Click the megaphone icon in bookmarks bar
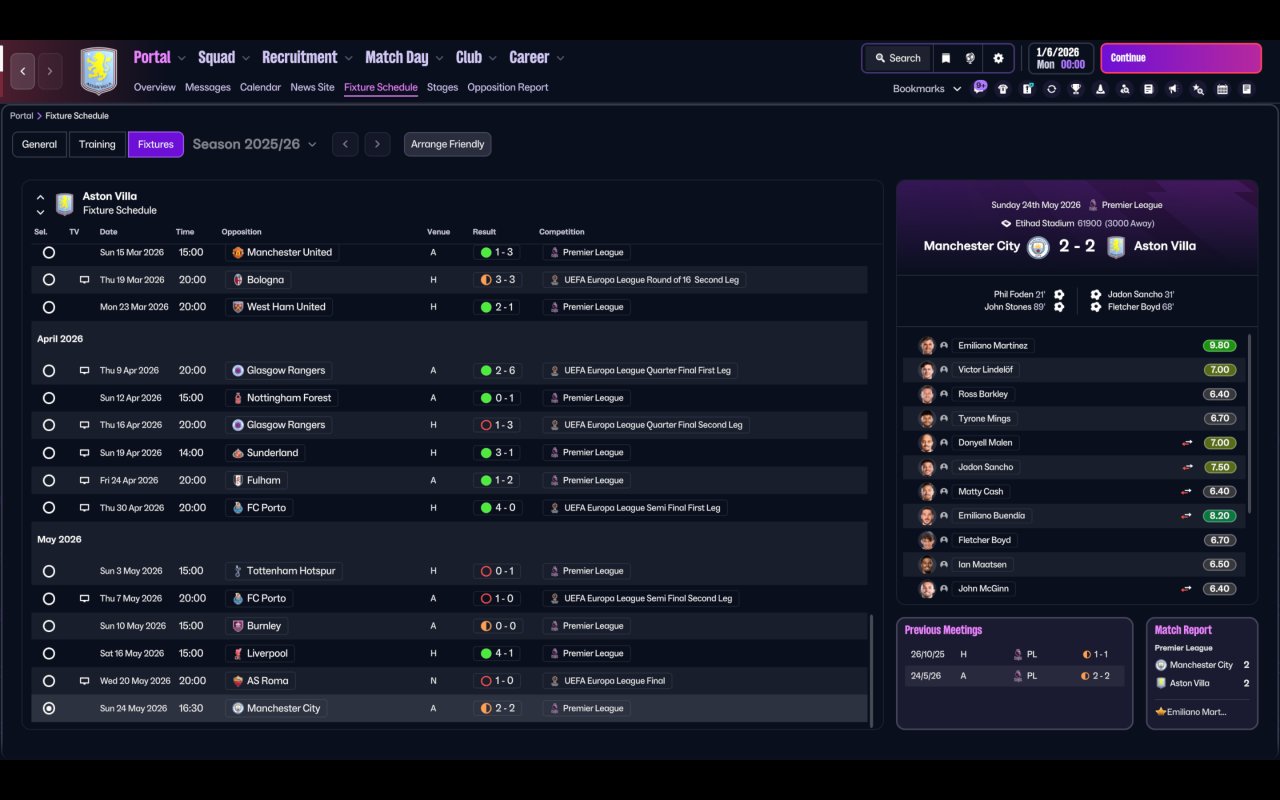 coord(1173,89)
